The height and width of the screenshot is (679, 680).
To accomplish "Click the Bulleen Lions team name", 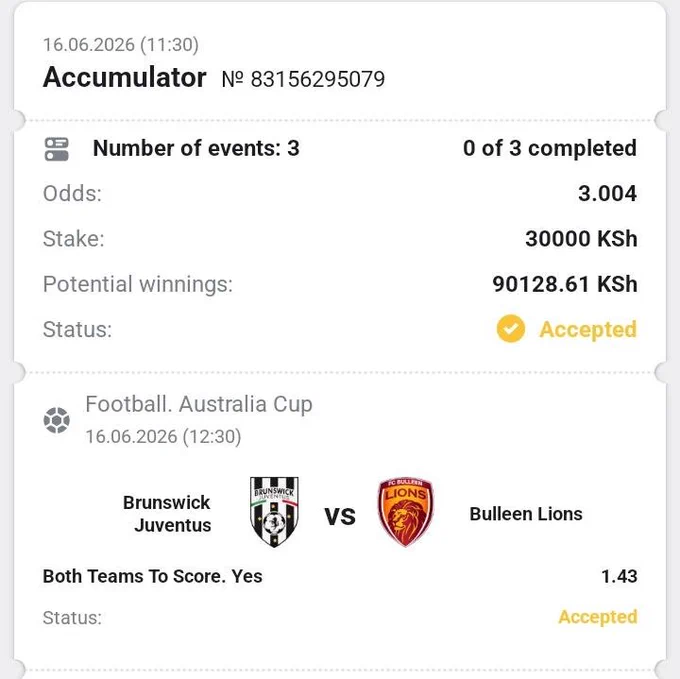I will [x=526, y=514].
